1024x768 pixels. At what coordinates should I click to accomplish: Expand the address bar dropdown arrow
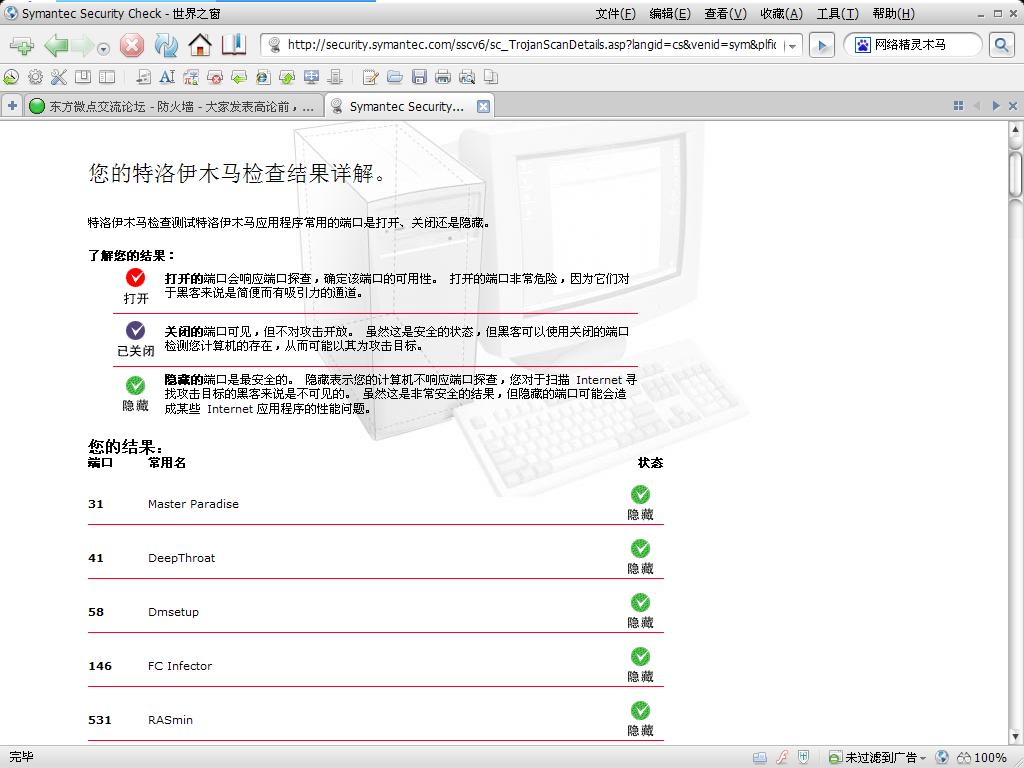click(792, 46)
